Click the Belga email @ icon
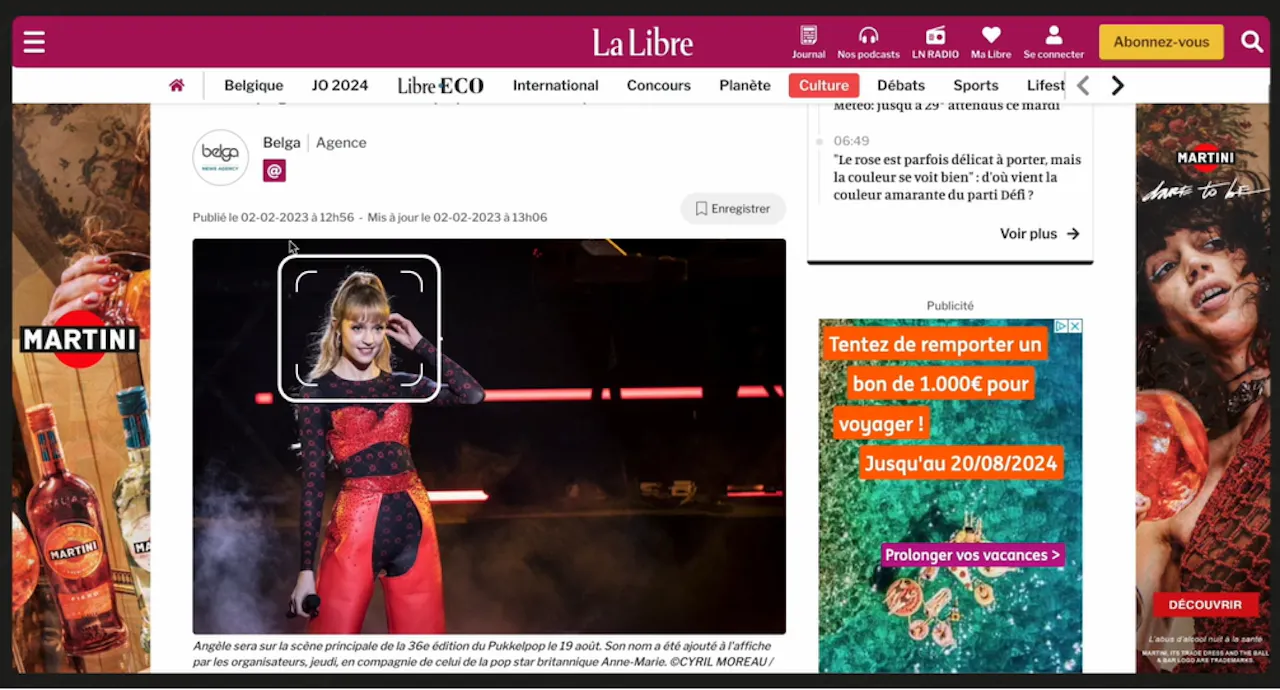 click(x=274, y=171)
